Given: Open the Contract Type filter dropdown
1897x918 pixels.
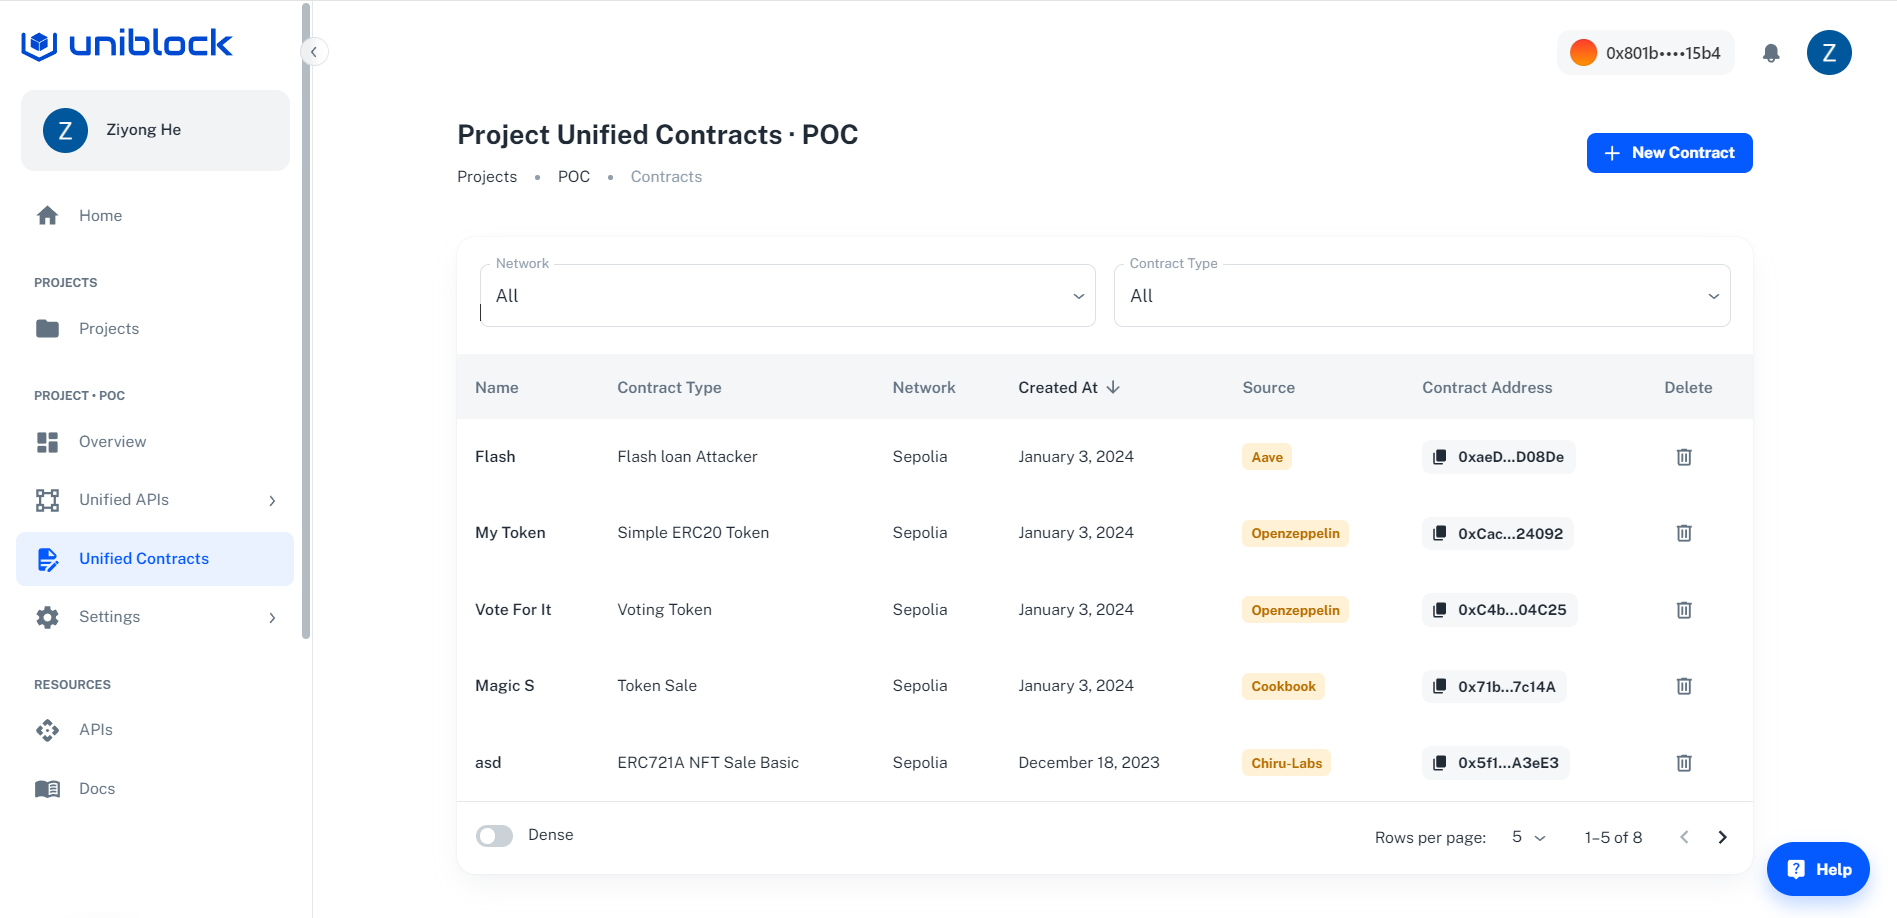Looking at the screenshot, I should (1422, 296).
